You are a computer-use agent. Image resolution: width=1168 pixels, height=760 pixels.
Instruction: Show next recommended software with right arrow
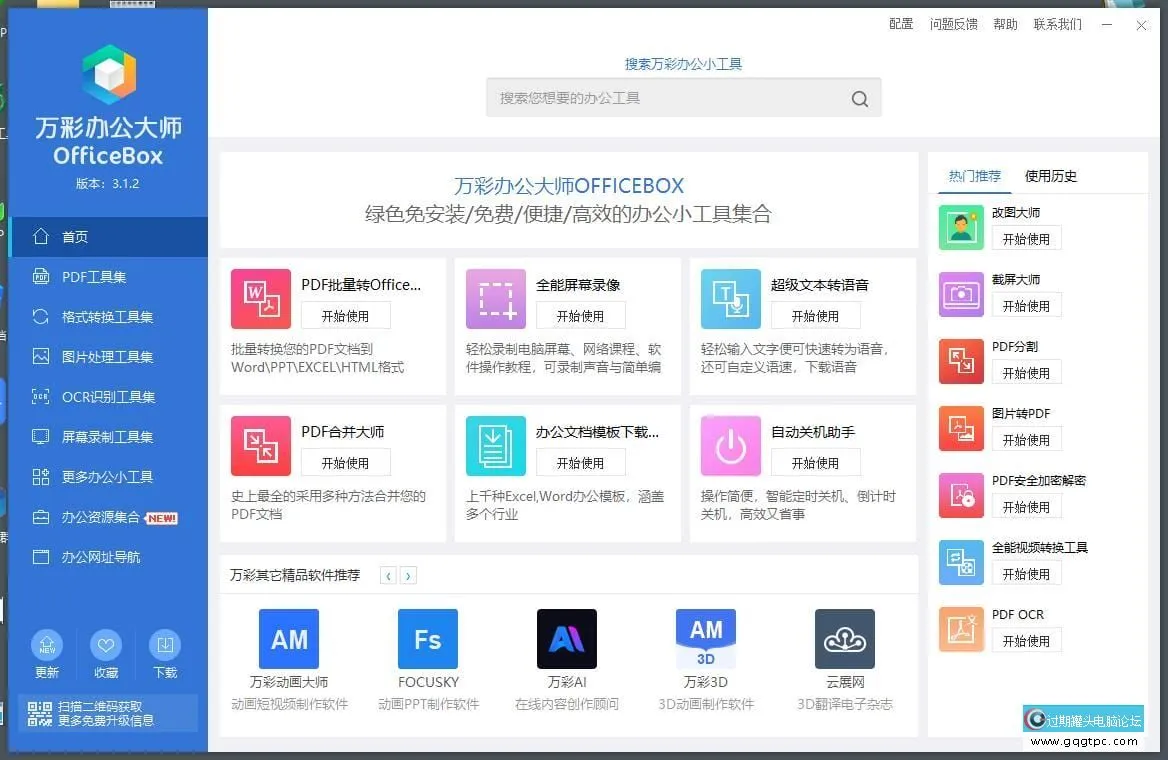click(x=408, y=575)
